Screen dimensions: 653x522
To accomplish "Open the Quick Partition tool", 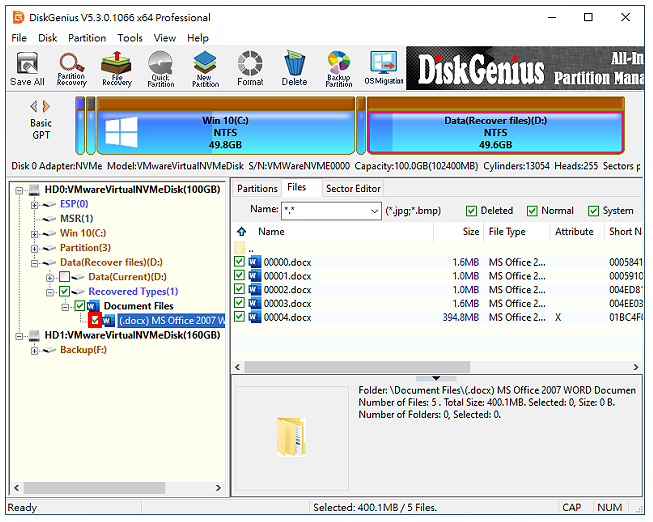I will [161, 69].
